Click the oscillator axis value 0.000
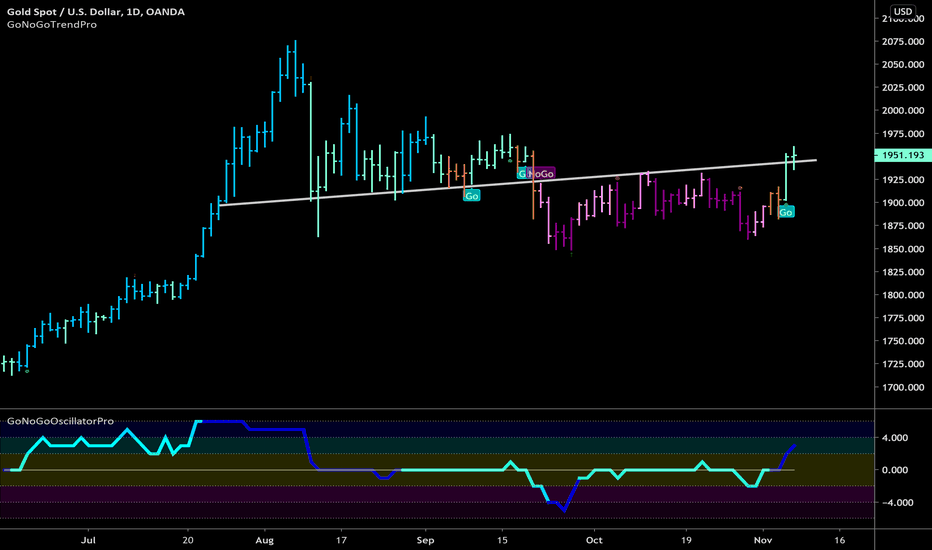 click(895, 470)
